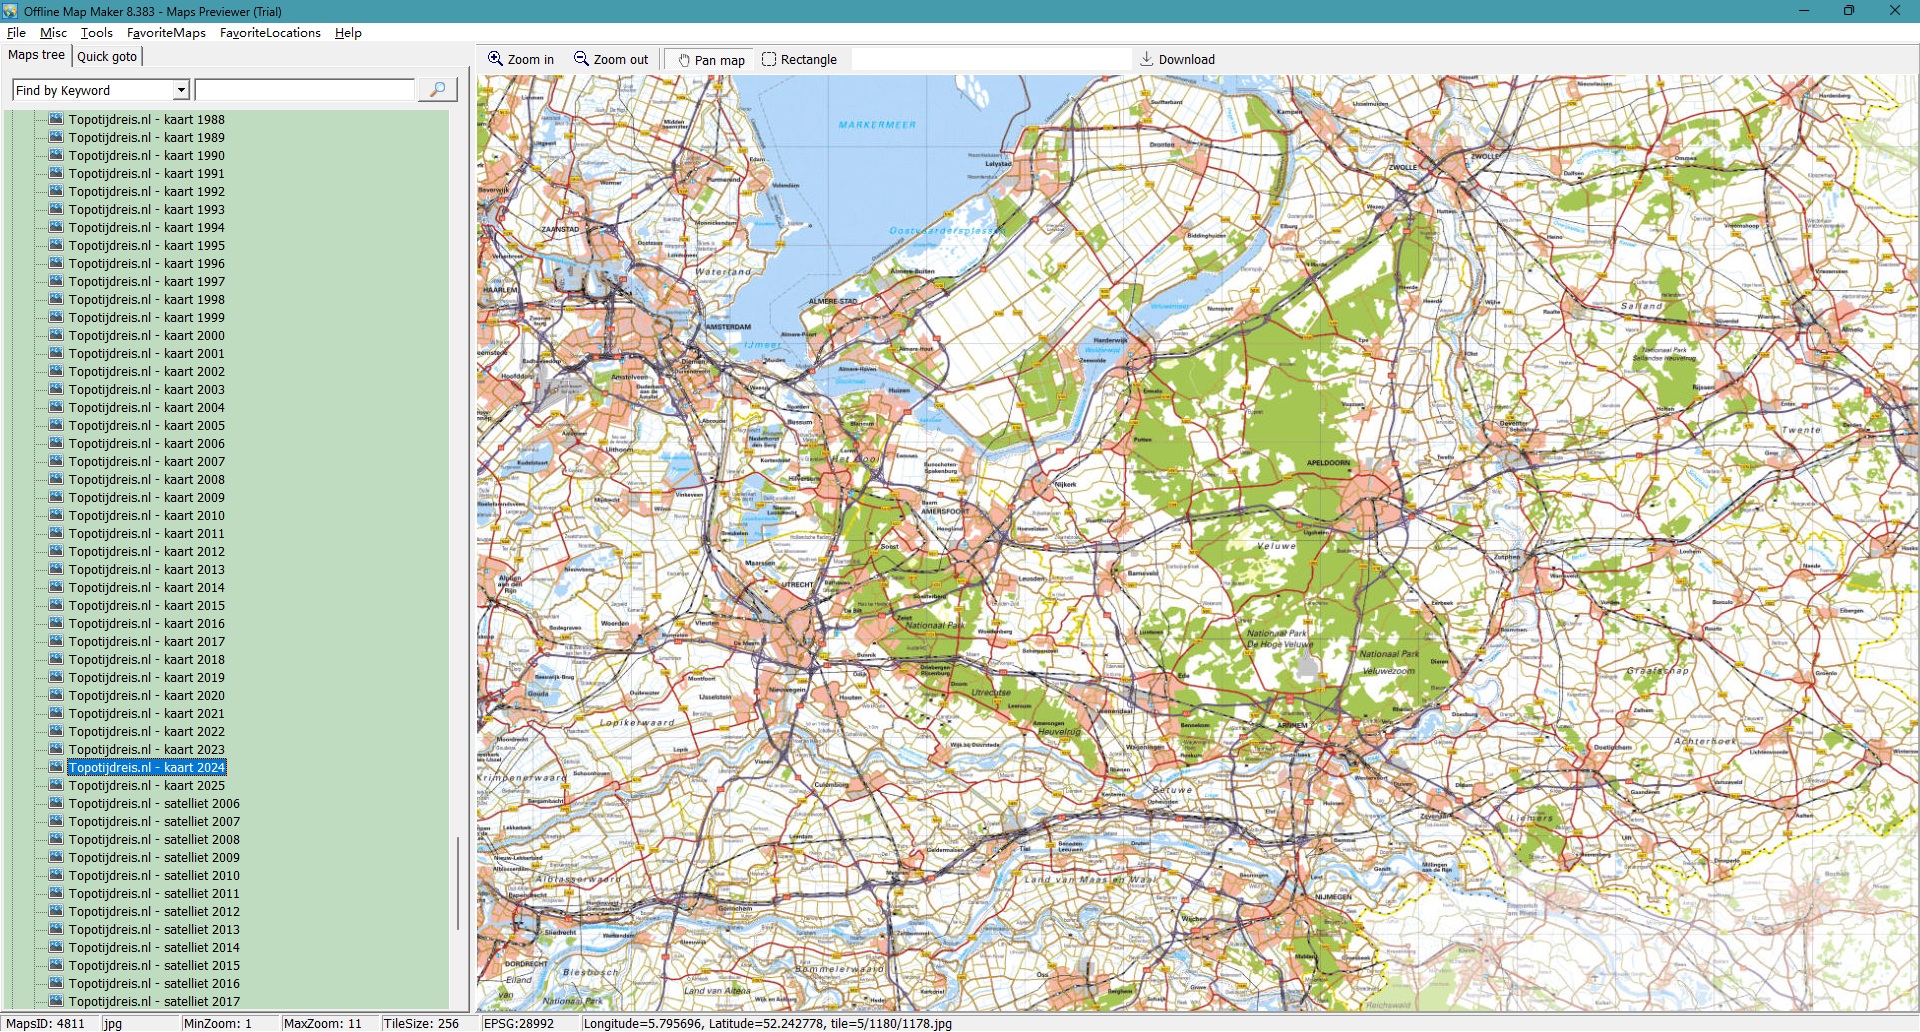Switch to the Maps tree tab

[36, 55]
